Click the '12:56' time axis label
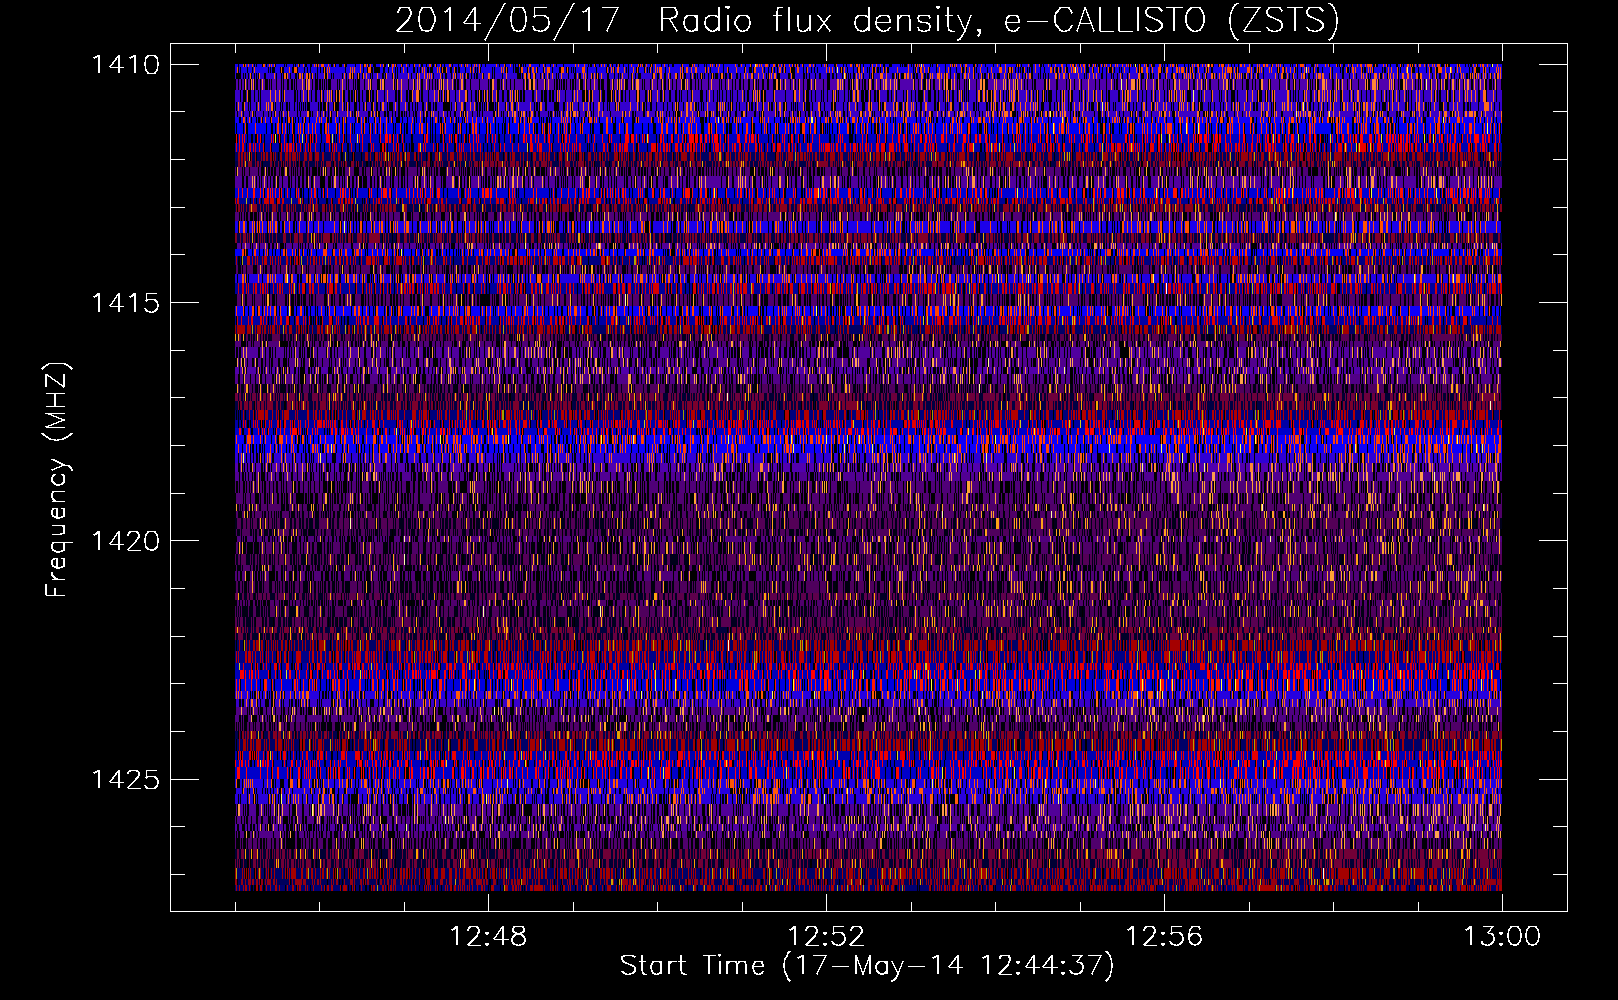 click(x=1164, y=937)
